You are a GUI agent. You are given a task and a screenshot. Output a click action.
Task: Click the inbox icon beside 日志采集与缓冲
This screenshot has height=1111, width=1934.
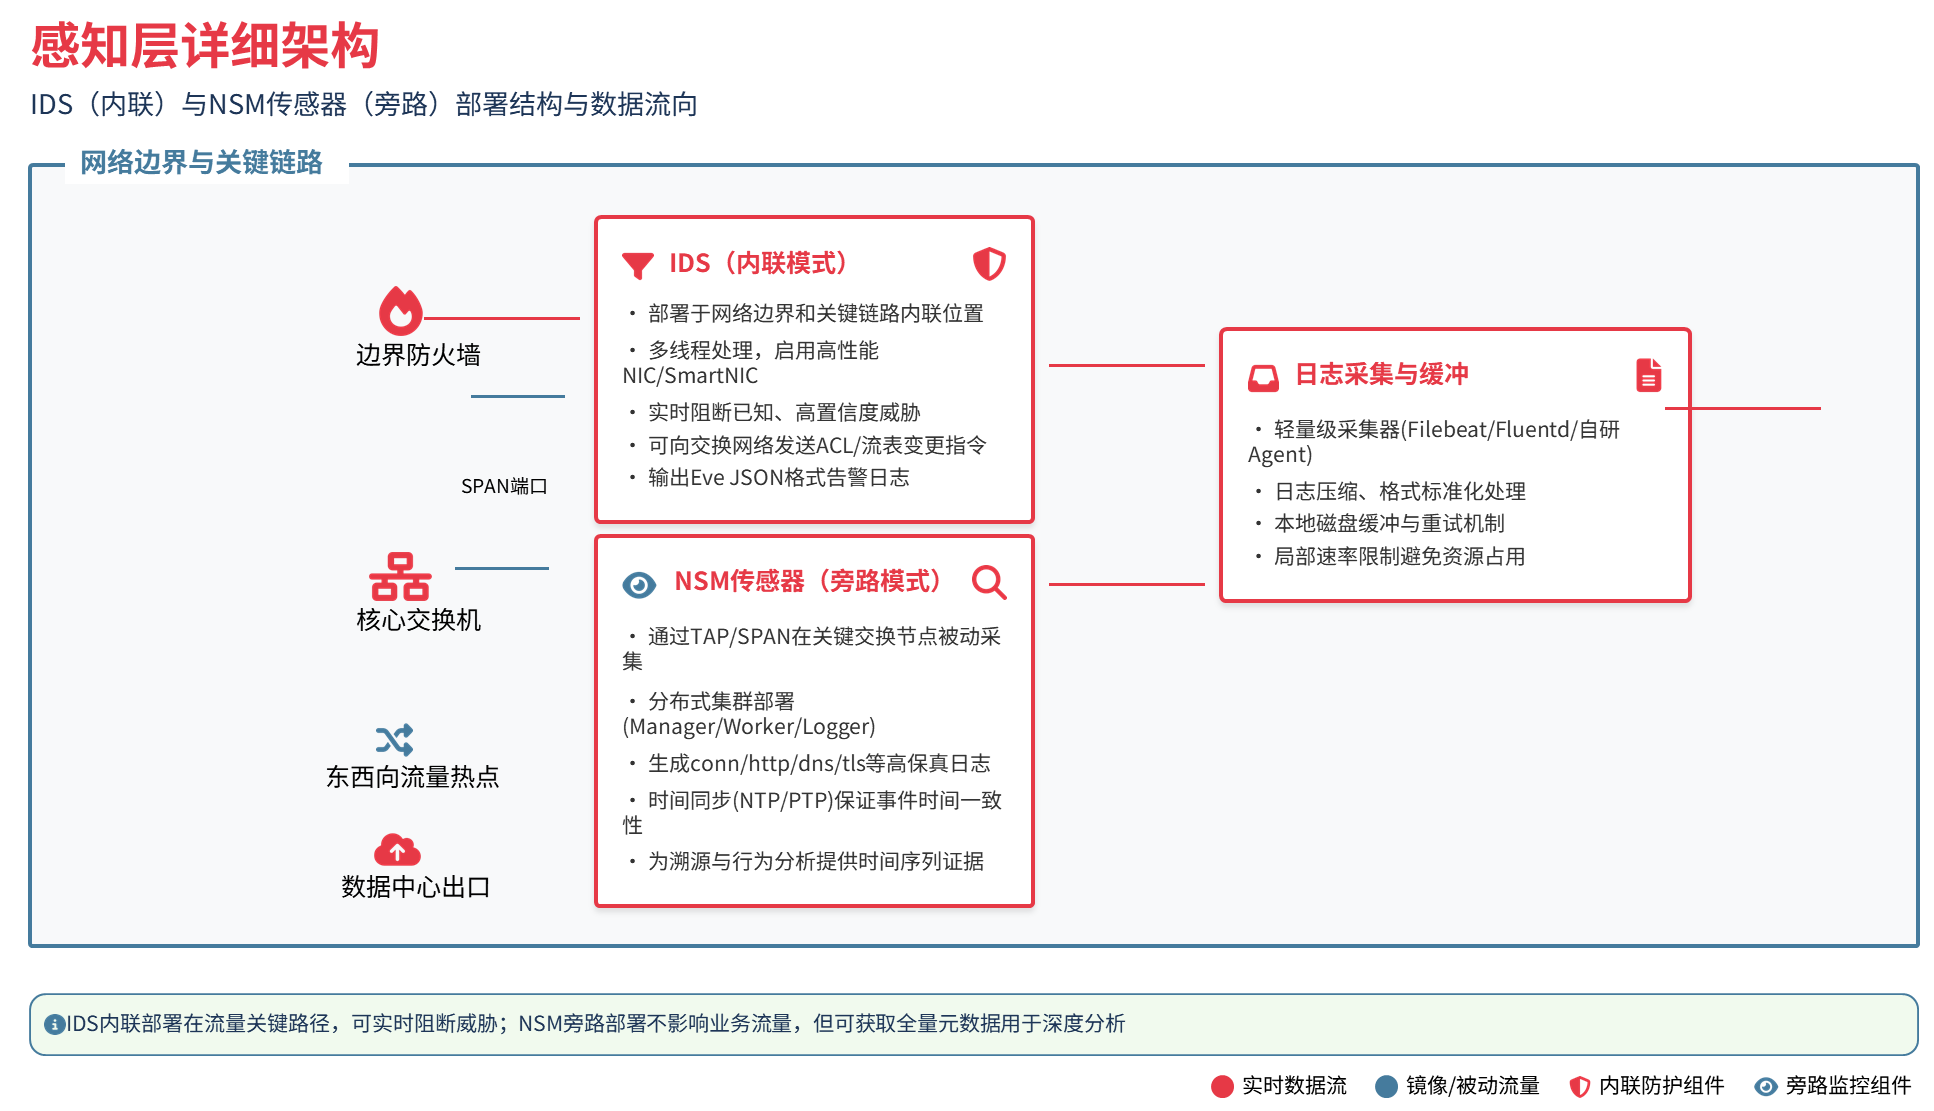point(1262,377)
